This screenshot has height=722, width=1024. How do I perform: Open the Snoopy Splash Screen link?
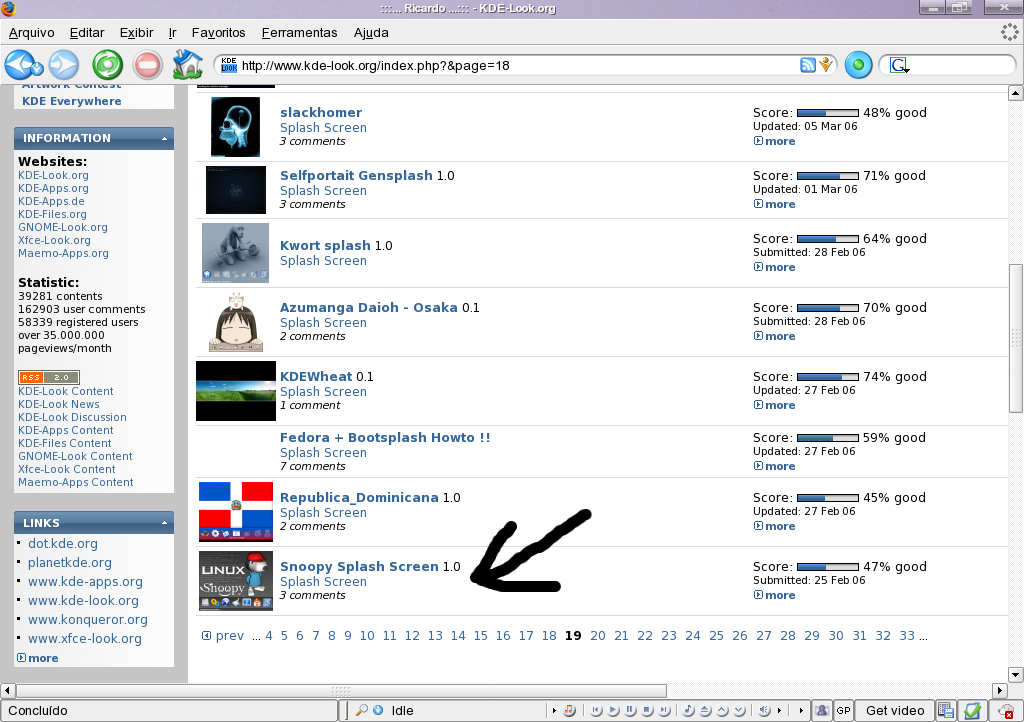(x=359, y=567)
